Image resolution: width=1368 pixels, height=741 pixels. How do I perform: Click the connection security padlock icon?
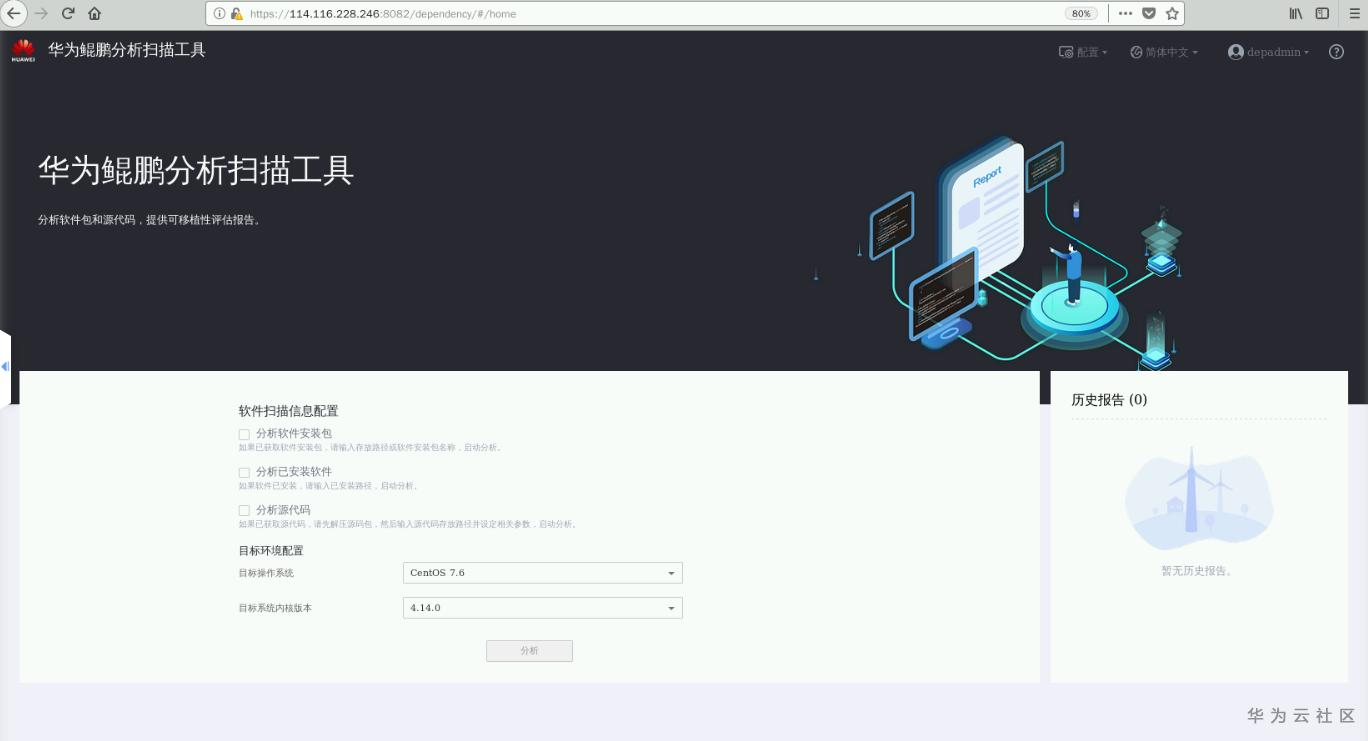237,14
